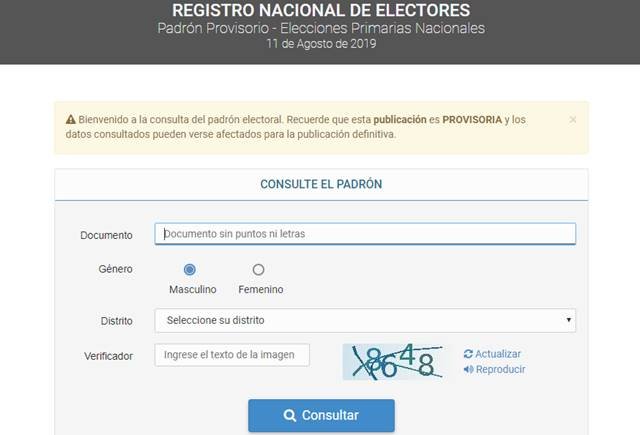
Task: Click the Distrito dropdown arrow
Action: tap(569, 321)
